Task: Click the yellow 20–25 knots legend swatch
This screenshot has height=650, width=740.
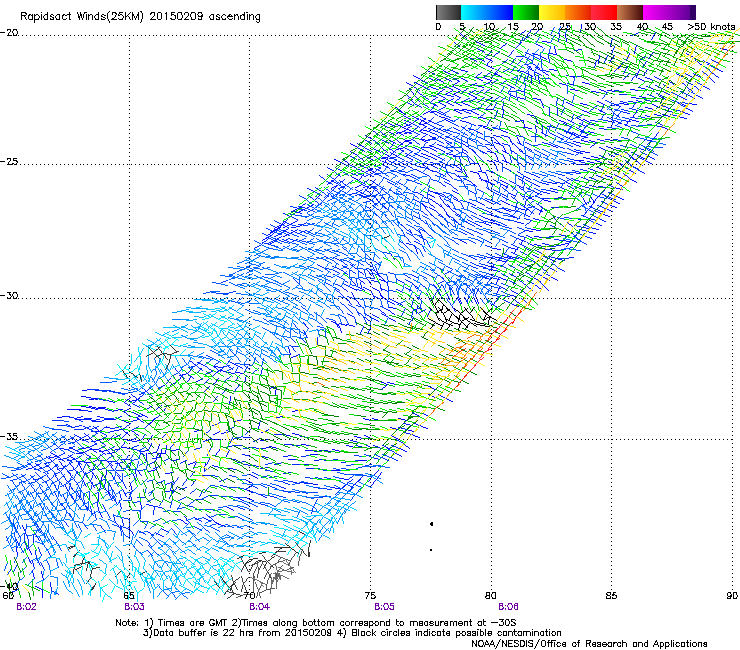Action: pos(552,12)
